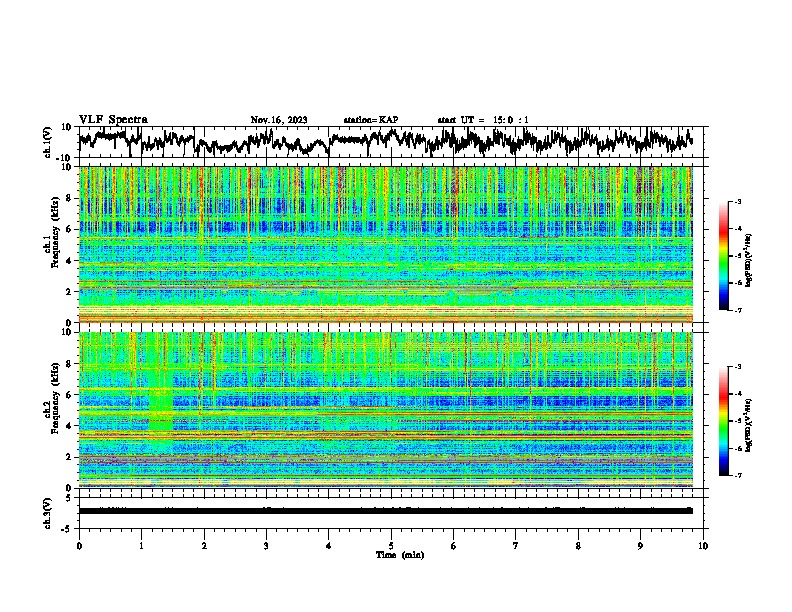Click the ch.2 spectrogram color scale bar

tap(724, 421)
